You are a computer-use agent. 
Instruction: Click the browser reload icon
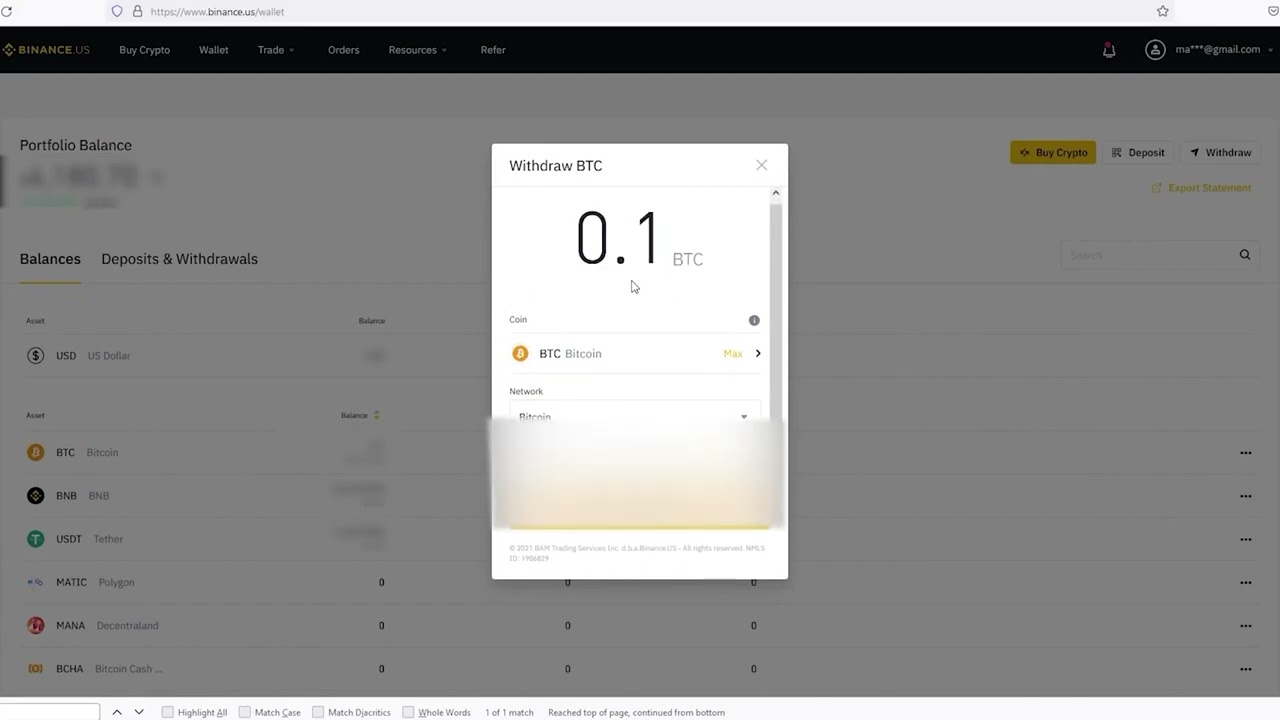point(7,11)
